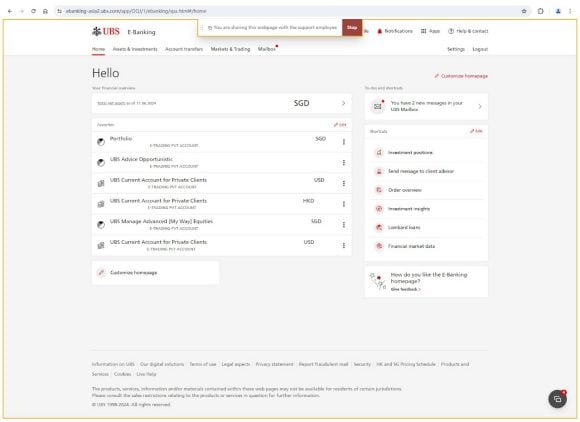Open the Our digital solutions footer link
580x422 pixels.
162,364
